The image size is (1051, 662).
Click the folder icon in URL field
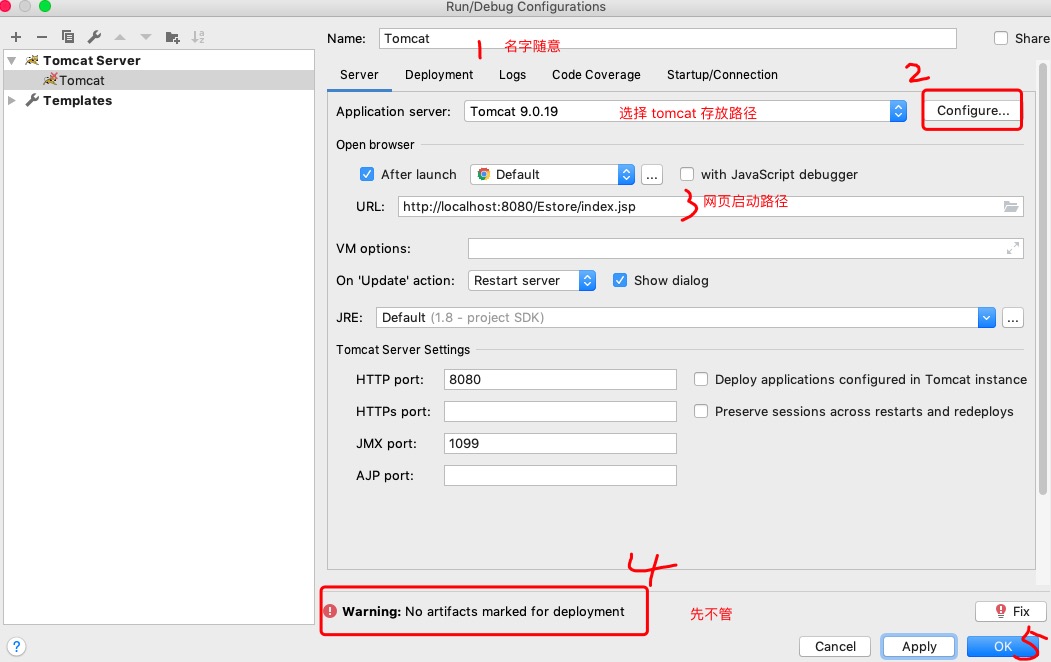(1011, 206)
